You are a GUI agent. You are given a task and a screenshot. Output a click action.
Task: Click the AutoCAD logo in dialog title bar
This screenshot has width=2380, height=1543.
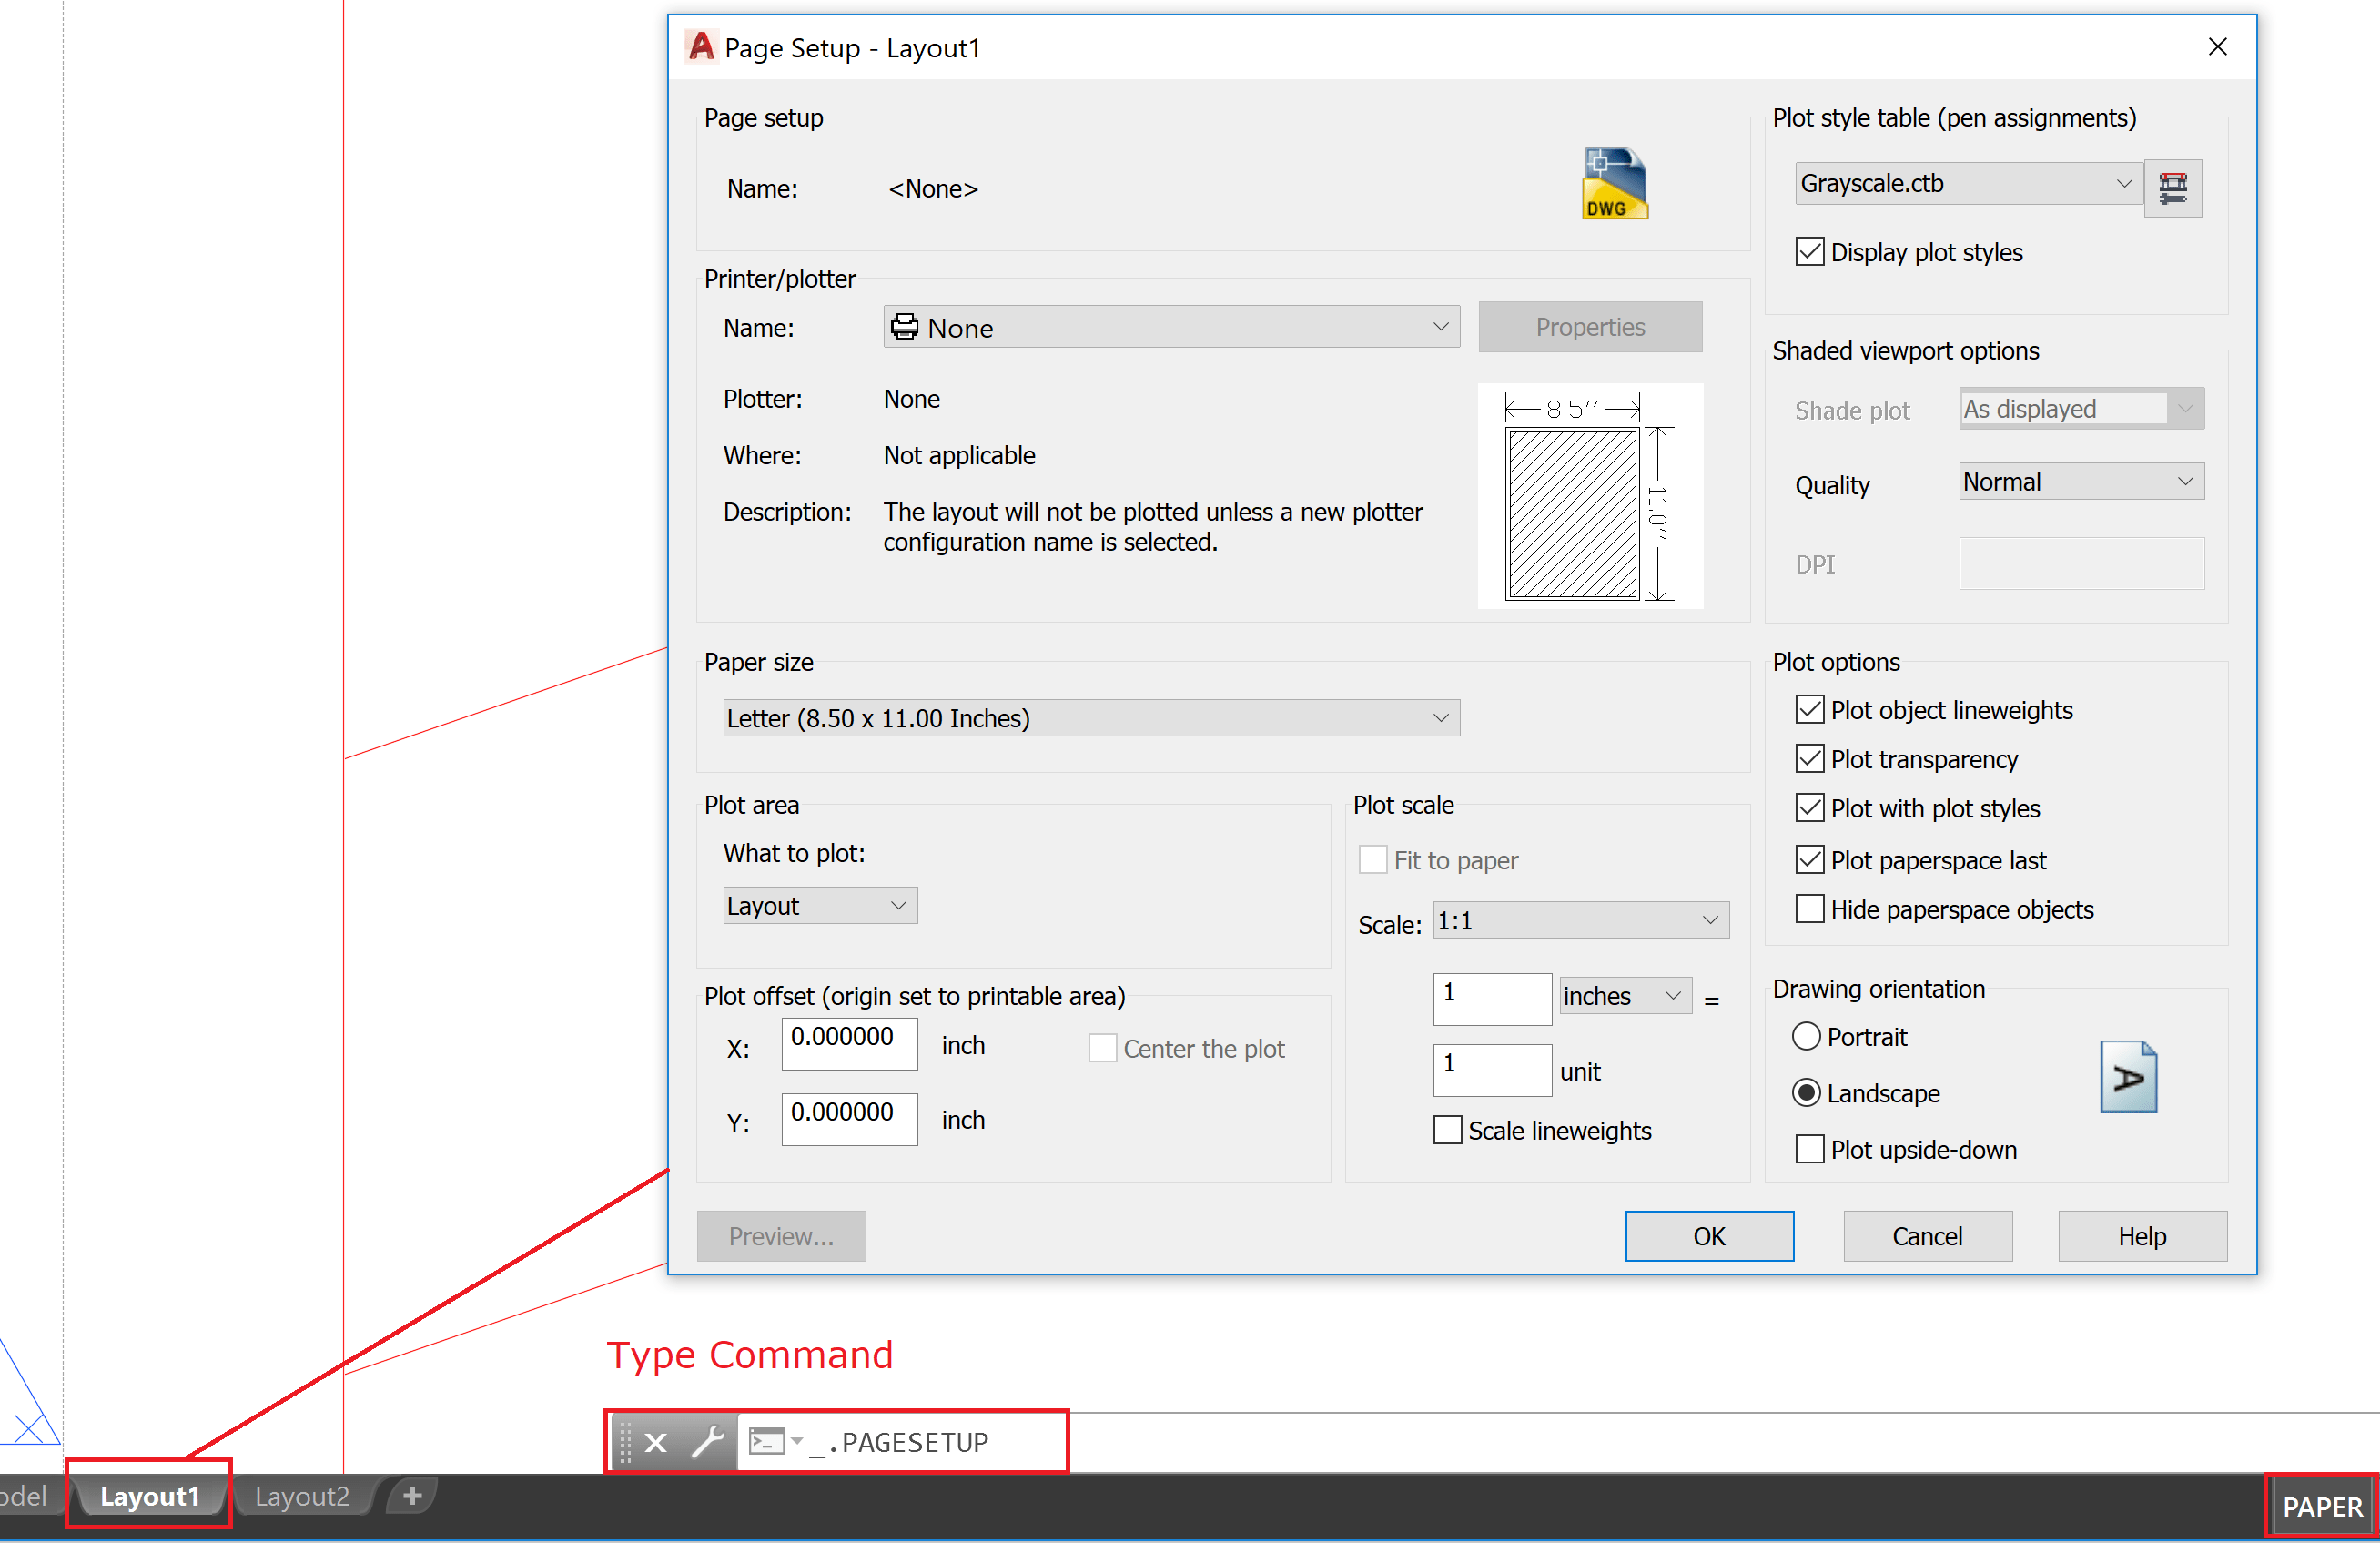coord(700,46)
